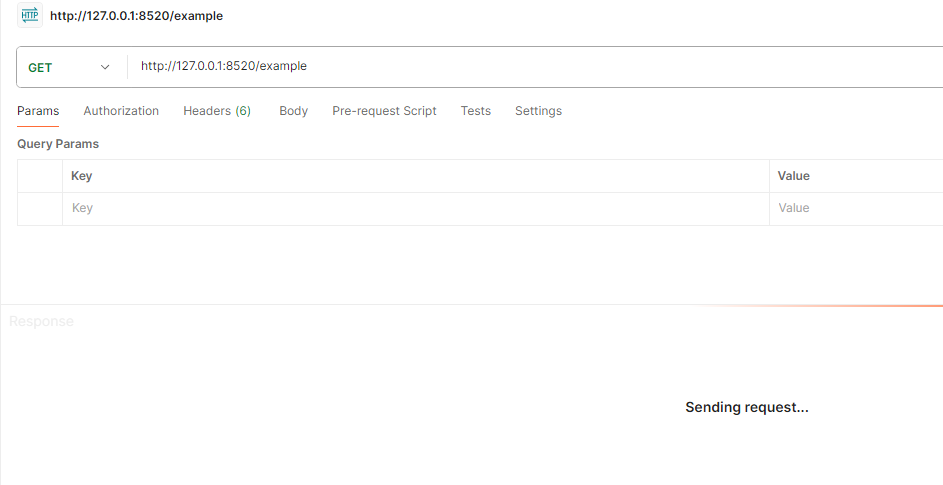Click the HTTP request icon beside the title
Image resolution: width=943 pixels, height=485 pixels.
30,15
